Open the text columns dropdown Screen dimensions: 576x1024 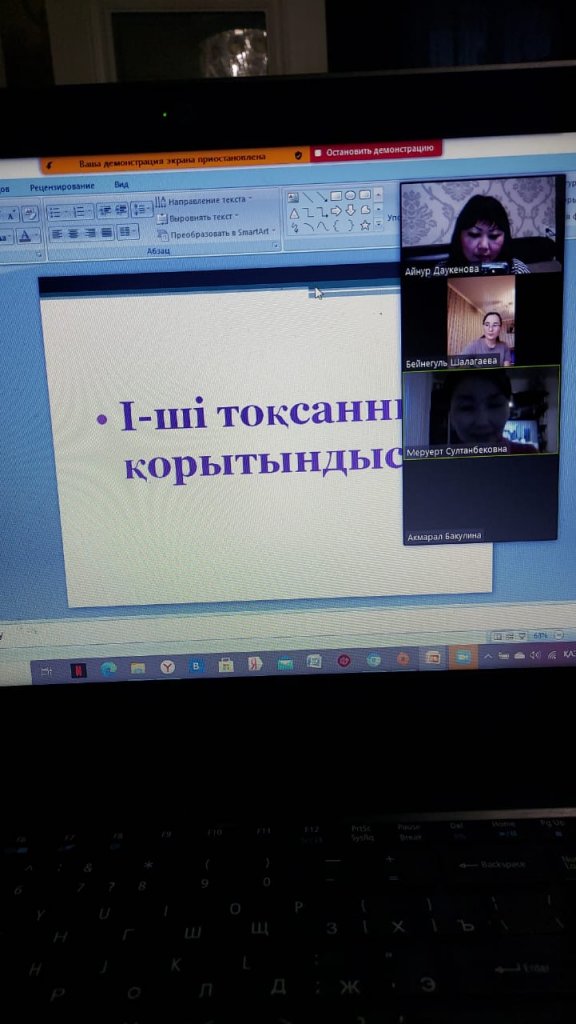[x=127, y=231]
